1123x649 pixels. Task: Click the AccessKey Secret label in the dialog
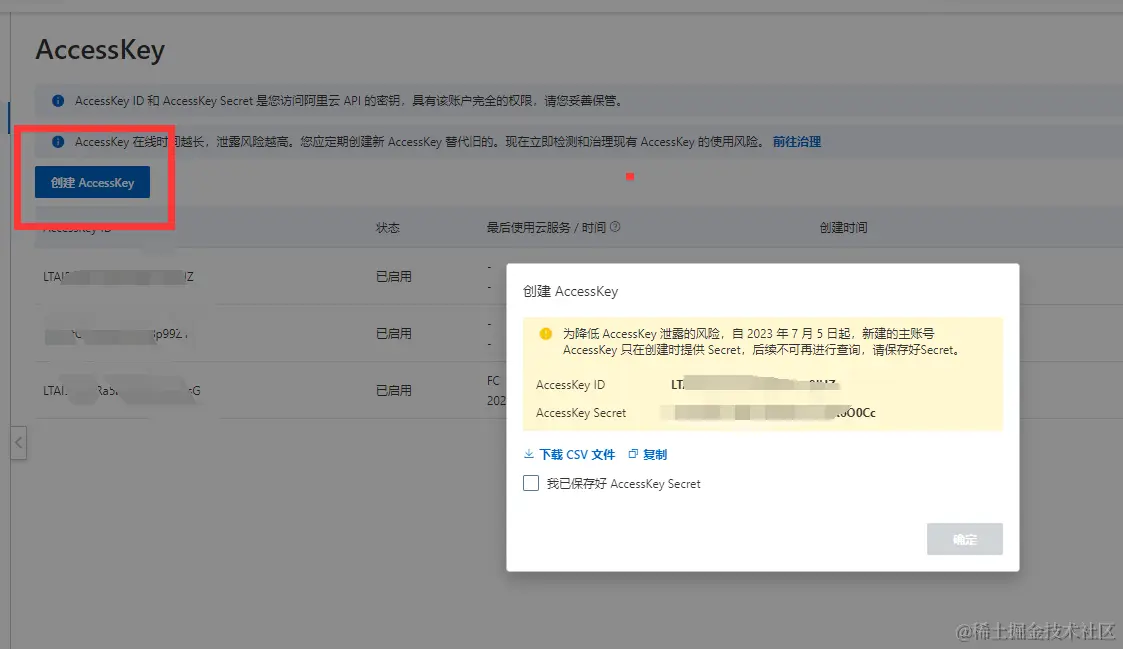[x=581, y=413]
